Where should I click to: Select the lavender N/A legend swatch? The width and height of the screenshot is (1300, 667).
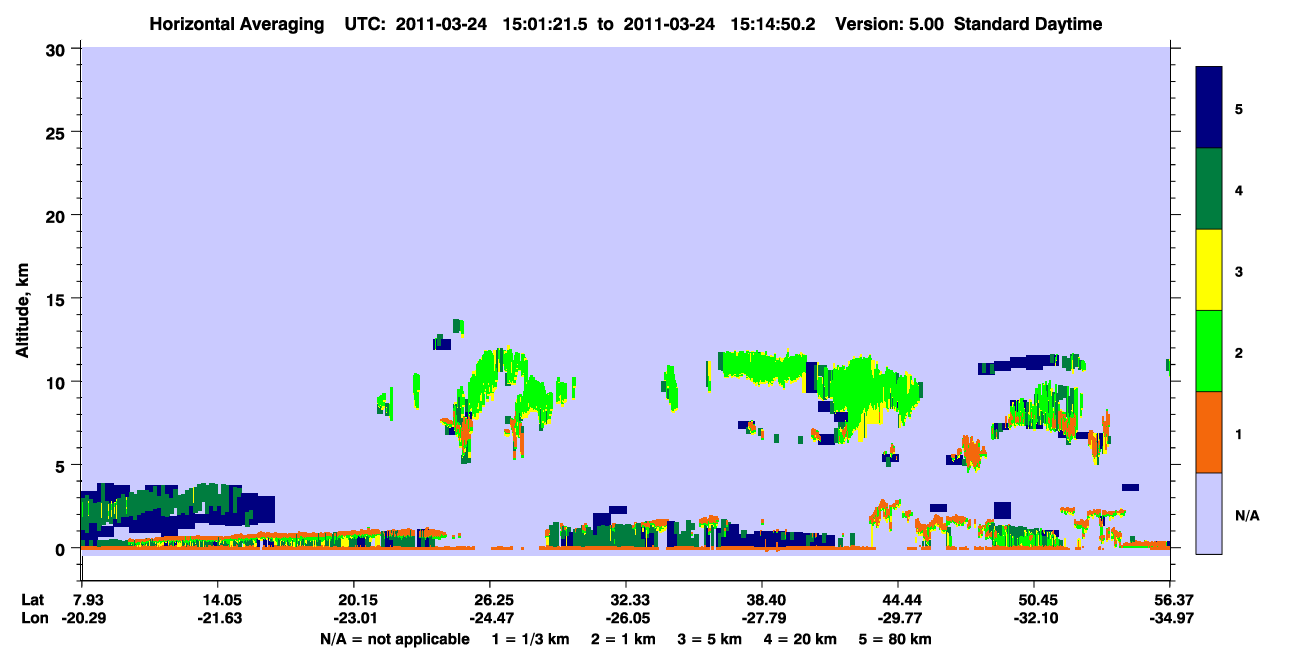tap(1210, 513)
